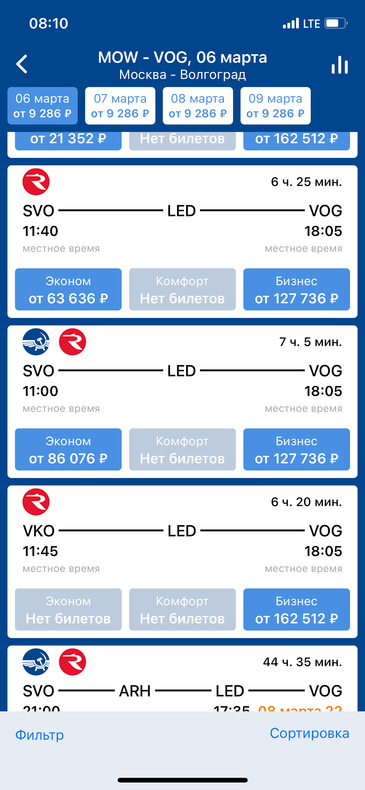Switch to the 07 марта date tab
Image resolution: width=365 pixels, height=790 pixels.
tap(120, 106)
